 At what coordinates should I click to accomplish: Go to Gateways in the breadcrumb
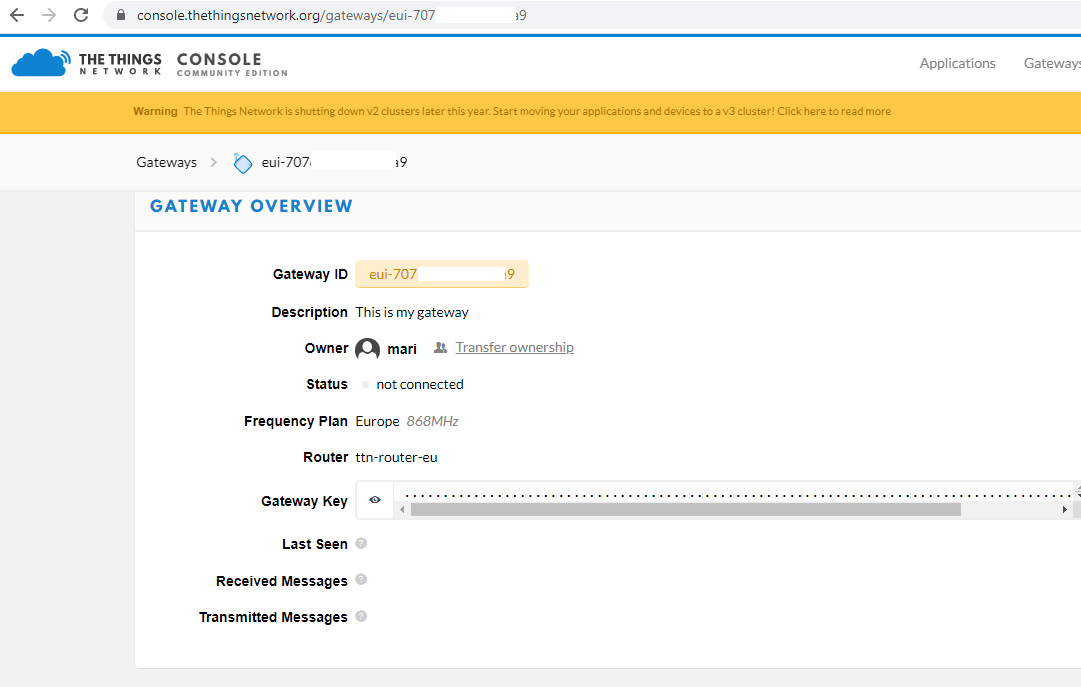166,162
